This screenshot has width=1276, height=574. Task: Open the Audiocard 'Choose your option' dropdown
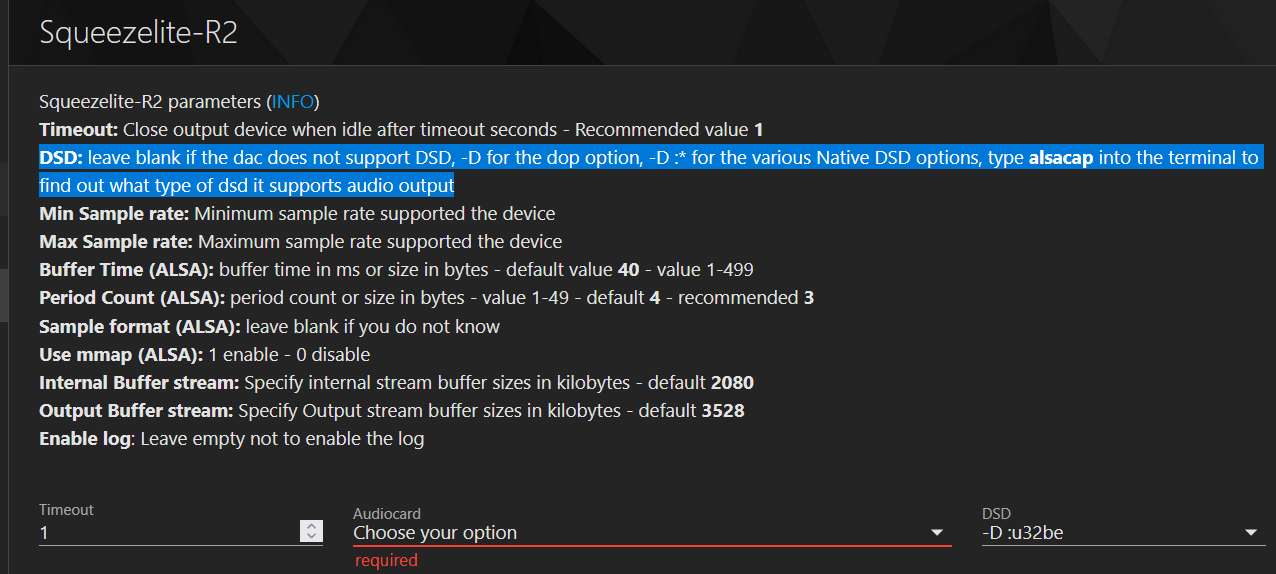point(638,533)
